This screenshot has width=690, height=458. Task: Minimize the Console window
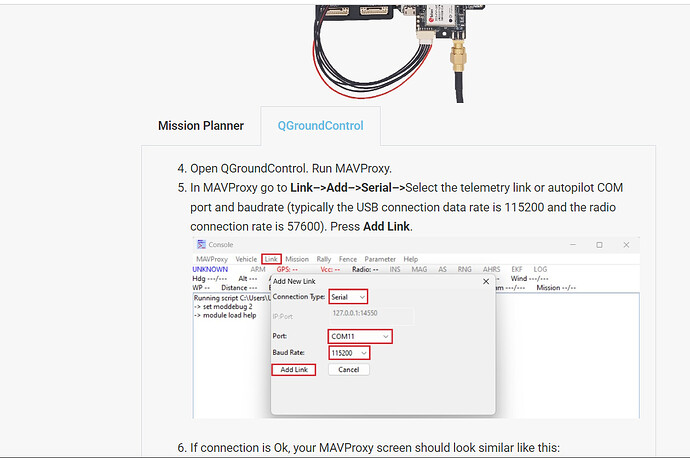coord(573,245)
